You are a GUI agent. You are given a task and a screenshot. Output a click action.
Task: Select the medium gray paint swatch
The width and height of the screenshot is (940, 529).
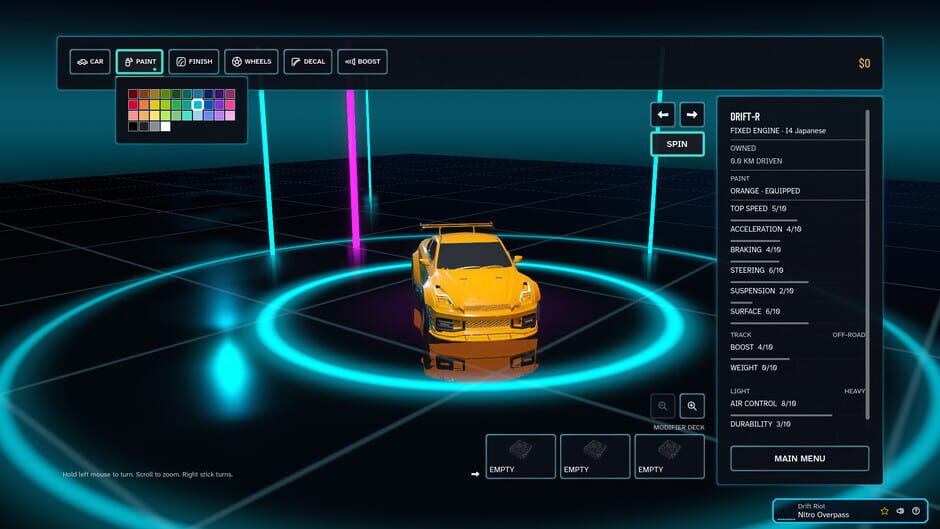[x=155, y=127]
